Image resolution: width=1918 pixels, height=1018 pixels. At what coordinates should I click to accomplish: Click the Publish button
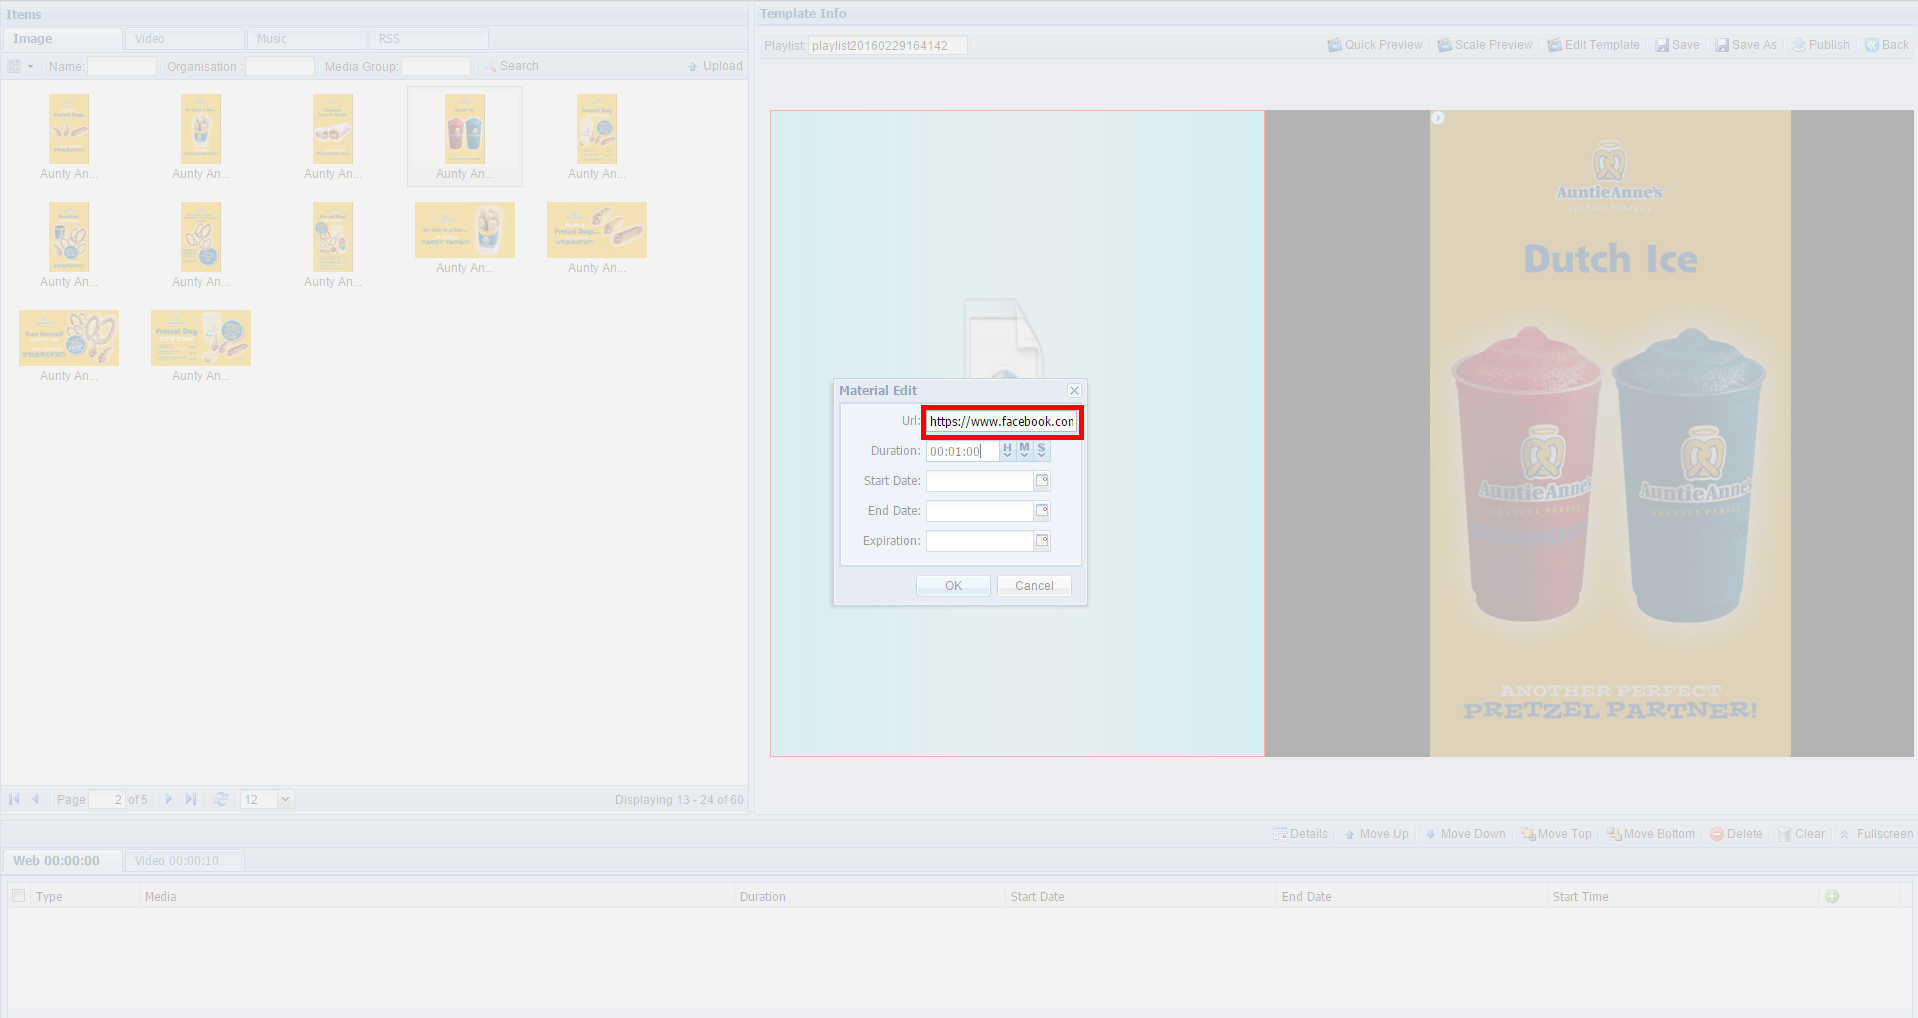(1821, 45)
